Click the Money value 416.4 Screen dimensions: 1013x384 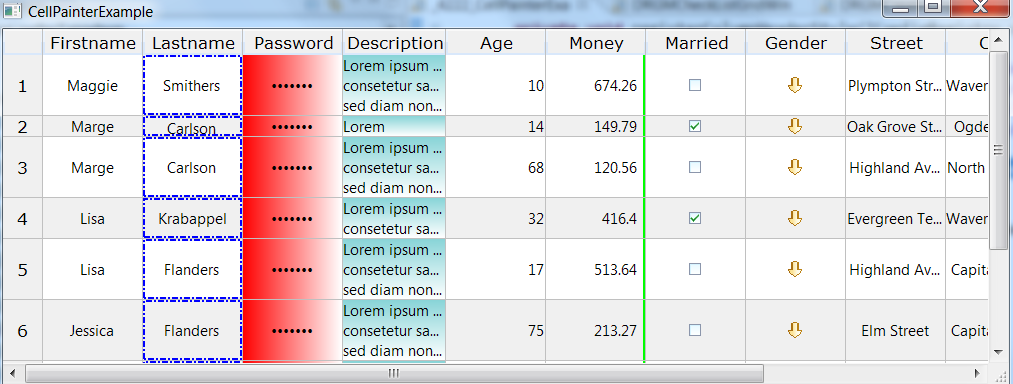[x=618, y=219]
